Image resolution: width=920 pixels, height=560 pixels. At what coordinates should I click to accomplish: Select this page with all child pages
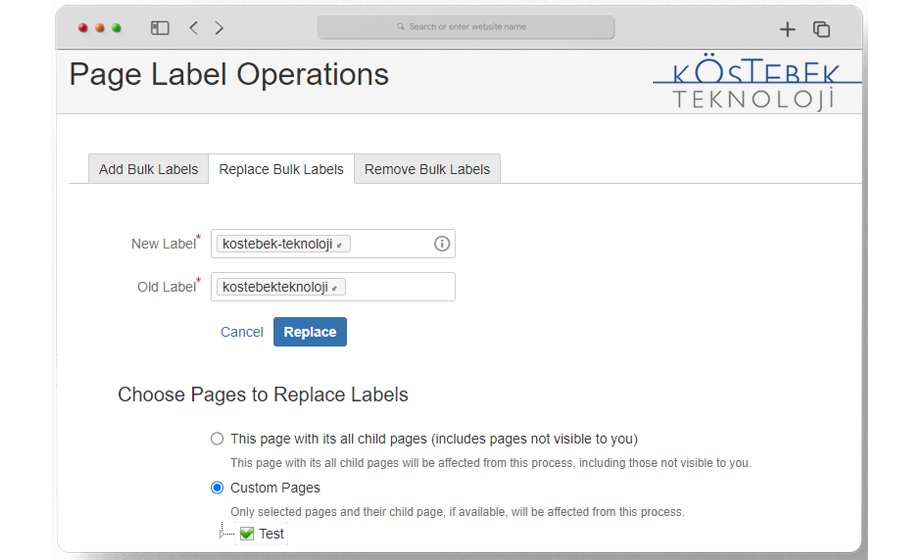click(x=217, y=439)
